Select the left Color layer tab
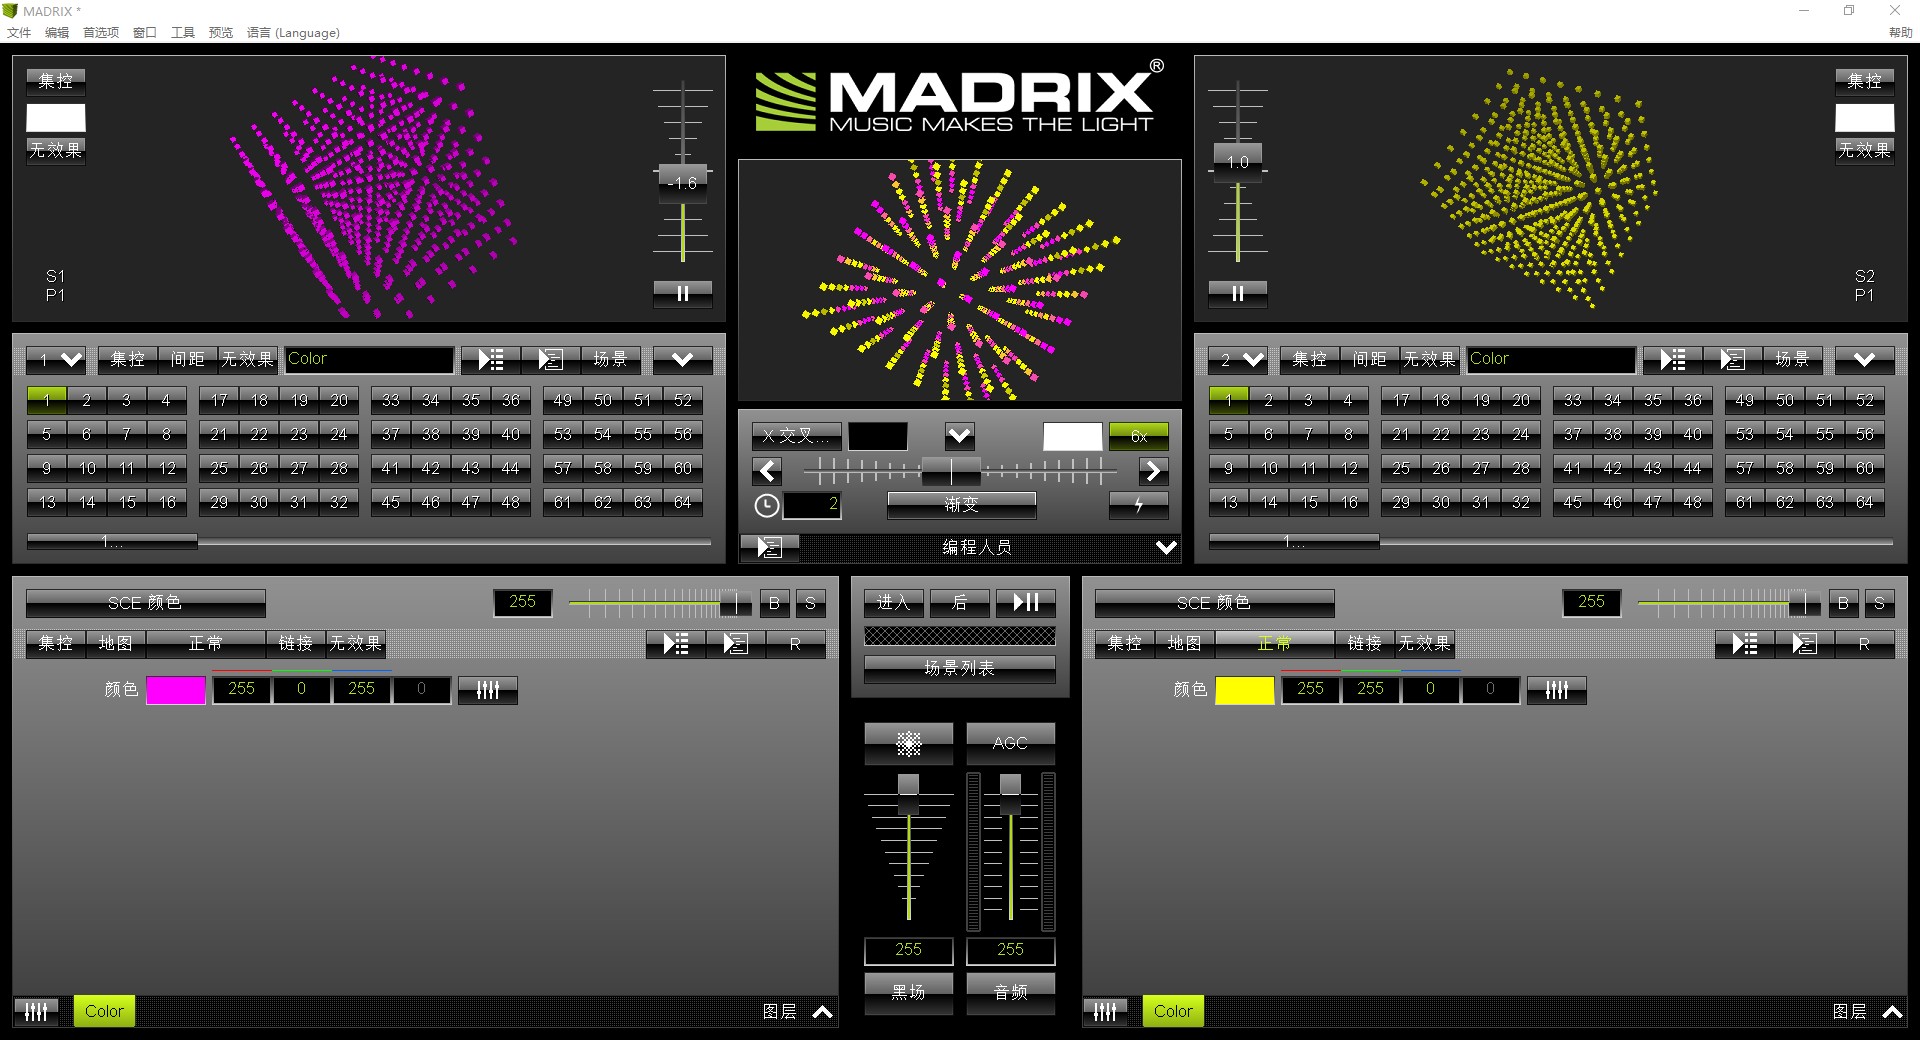 [x=105, y=1011]
